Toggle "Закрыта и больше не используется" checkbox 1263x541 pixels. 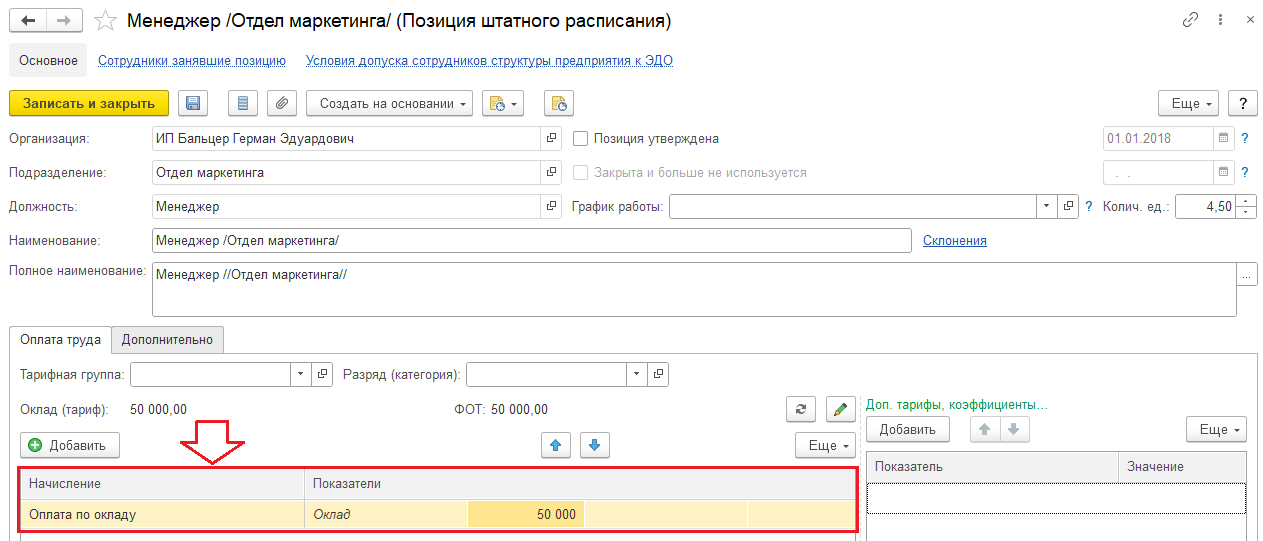(580, 172)
